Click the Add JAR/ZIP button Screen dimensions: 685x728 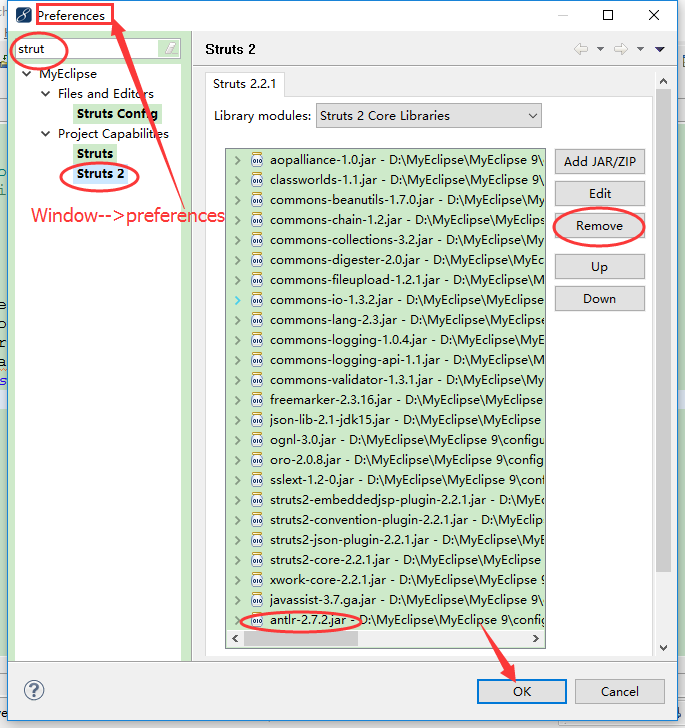[600, 162]
